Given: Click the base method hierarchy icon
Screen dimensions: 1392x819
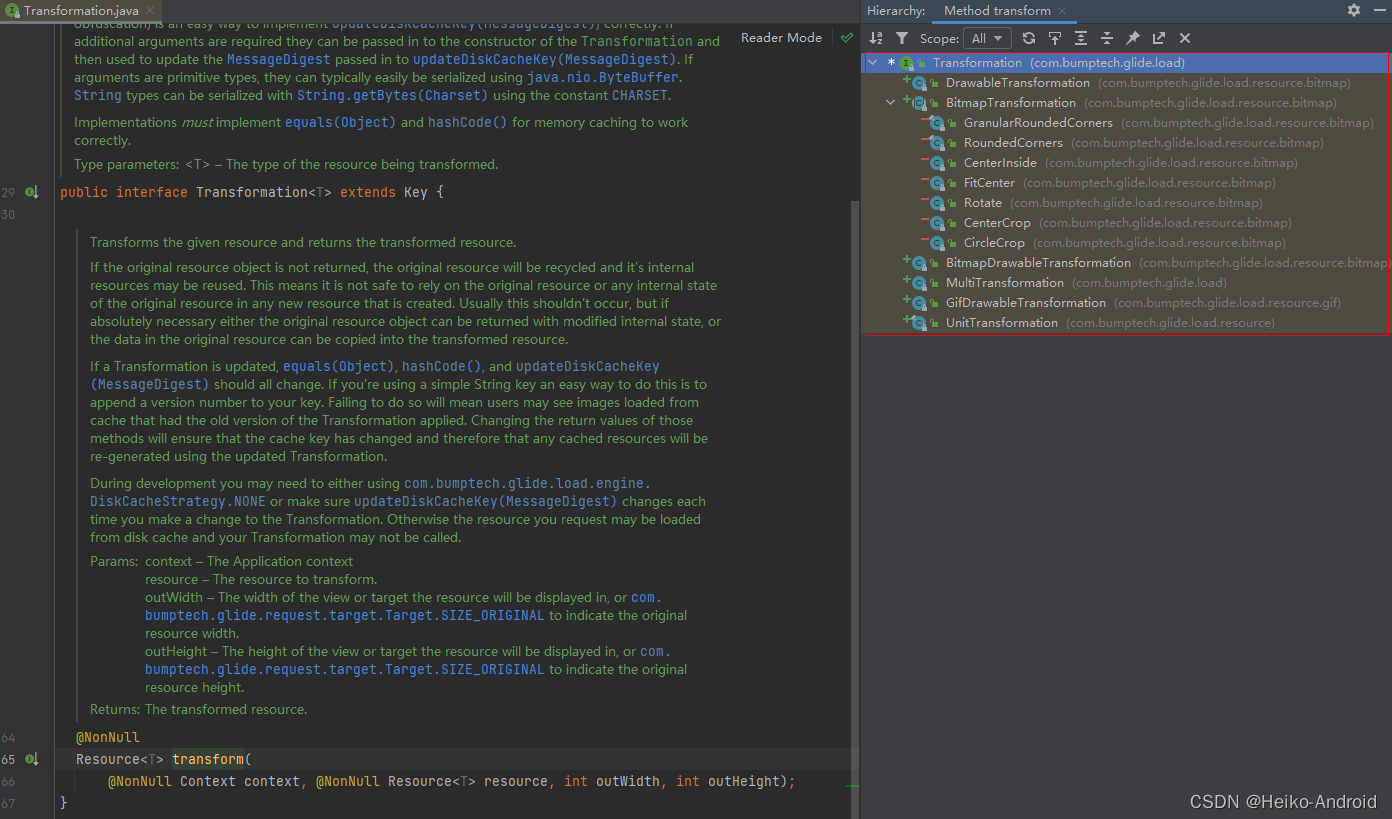Looking at the screenshot, I should (x=1055, y=38).
